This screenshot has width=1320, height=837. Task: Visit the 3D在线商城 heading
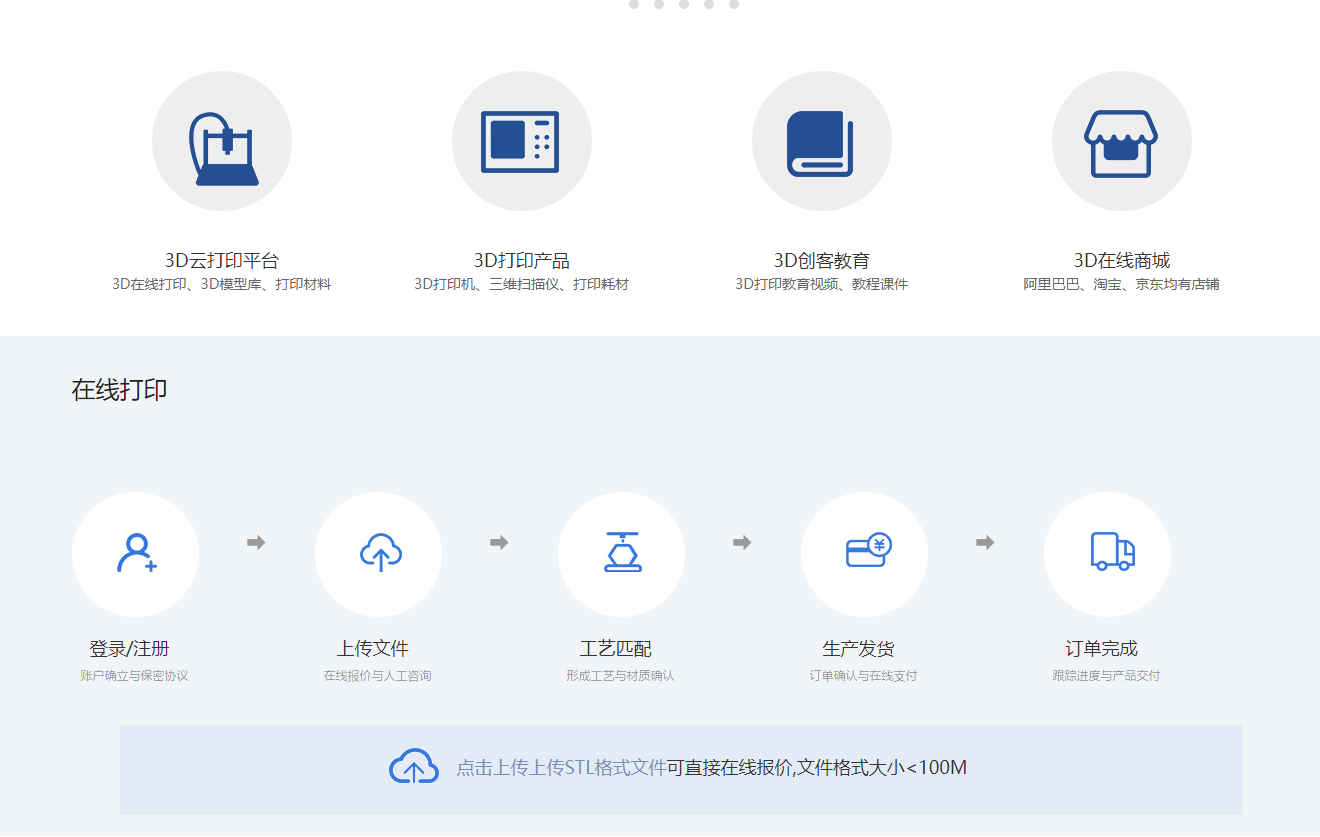click(x=1122, y=261)
